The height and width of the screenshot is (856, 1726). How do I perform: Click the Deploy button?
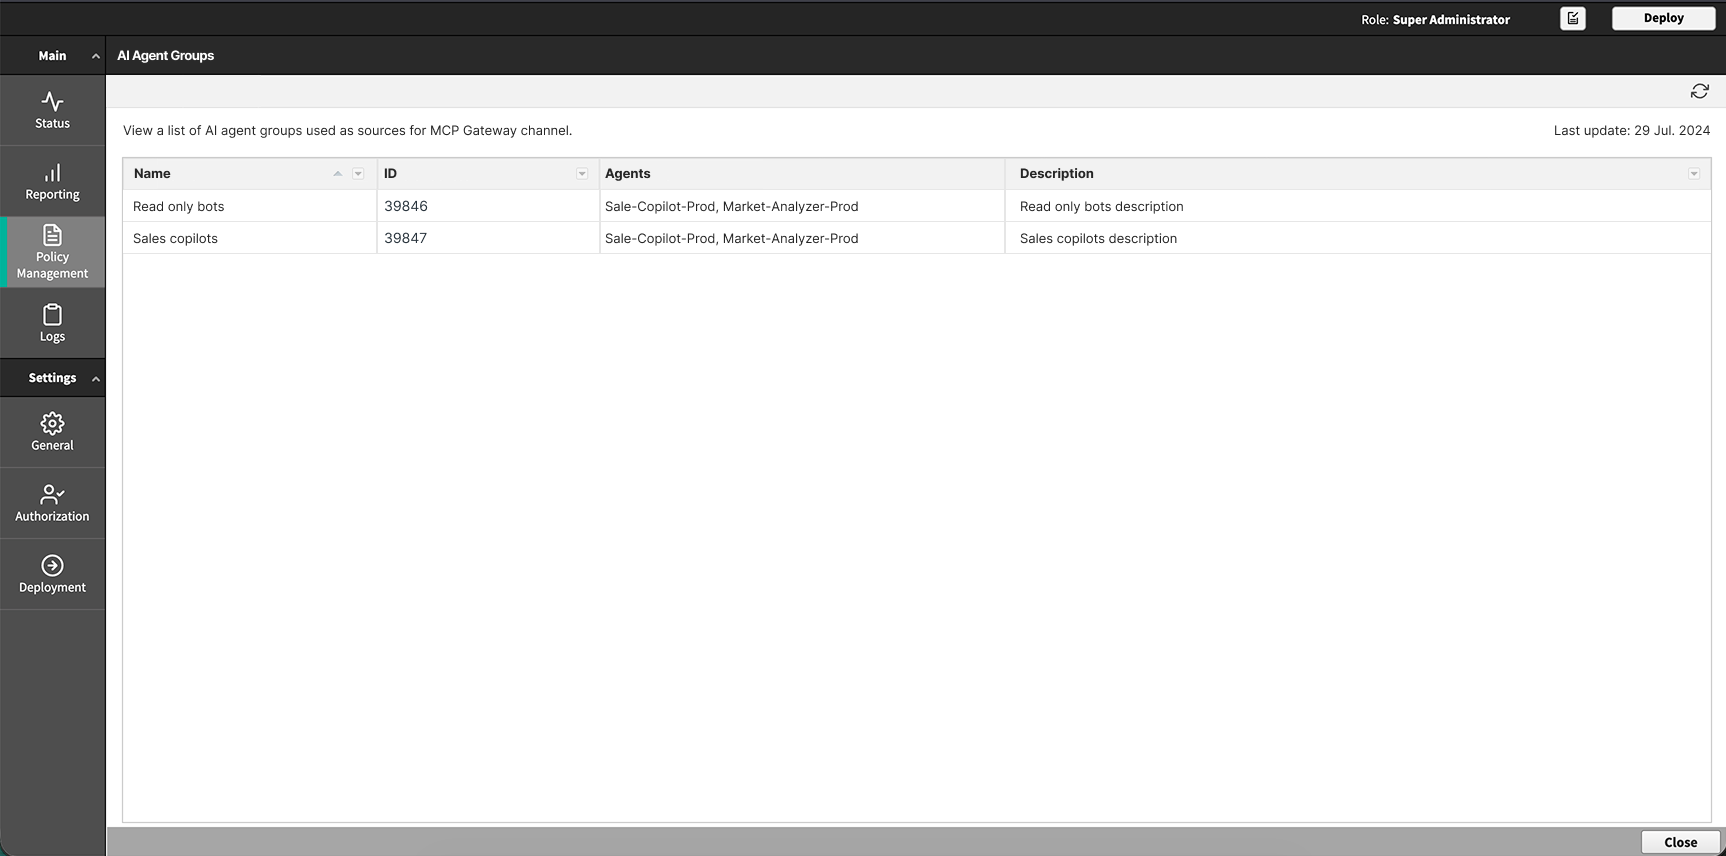1664,18
